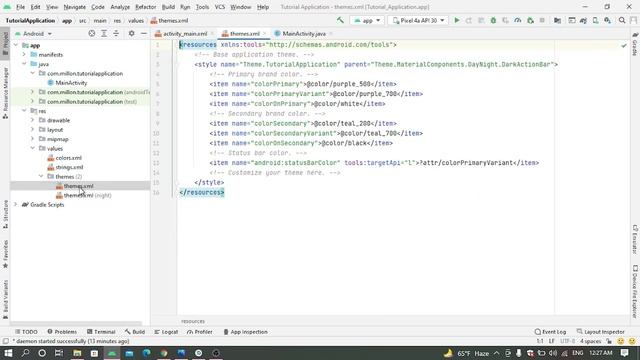
Task: Open the Refactor menu
Action: tap(146, 7)
